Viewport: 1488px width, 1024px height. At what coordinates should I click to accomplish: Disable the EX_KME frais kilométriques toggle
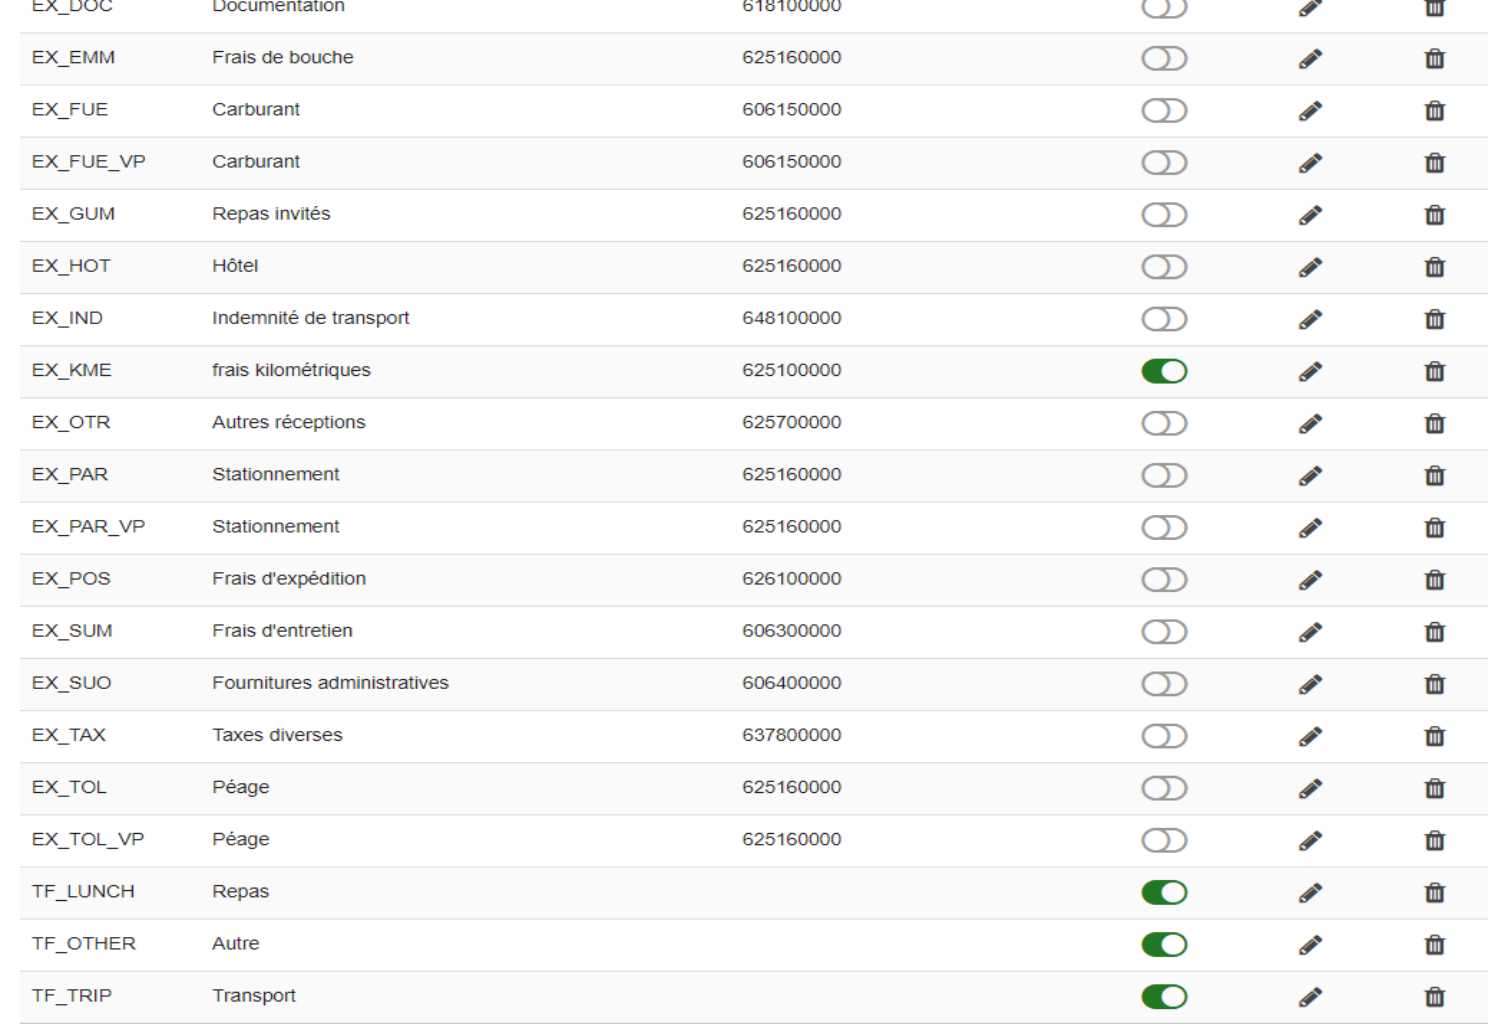click(x=1164, y=371)
